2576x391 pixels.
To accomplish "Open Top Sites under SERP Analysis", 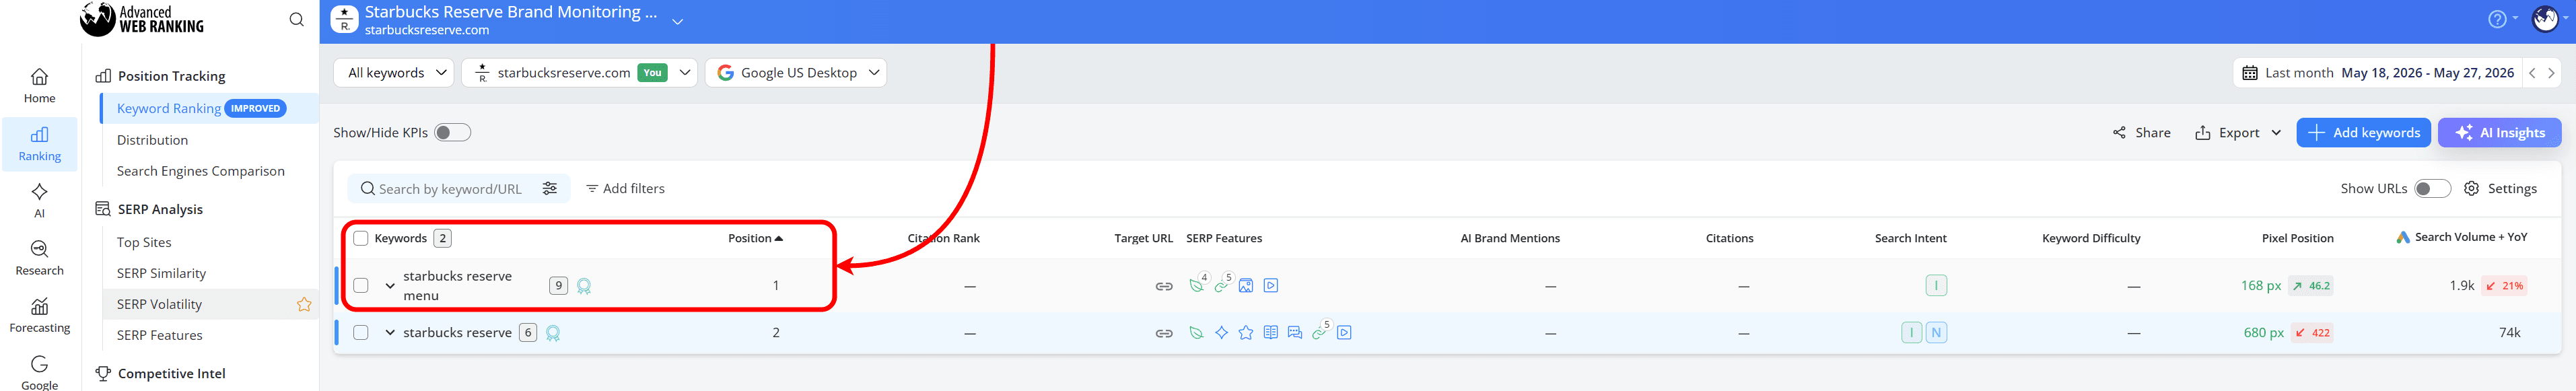I will tap(144, 242).
